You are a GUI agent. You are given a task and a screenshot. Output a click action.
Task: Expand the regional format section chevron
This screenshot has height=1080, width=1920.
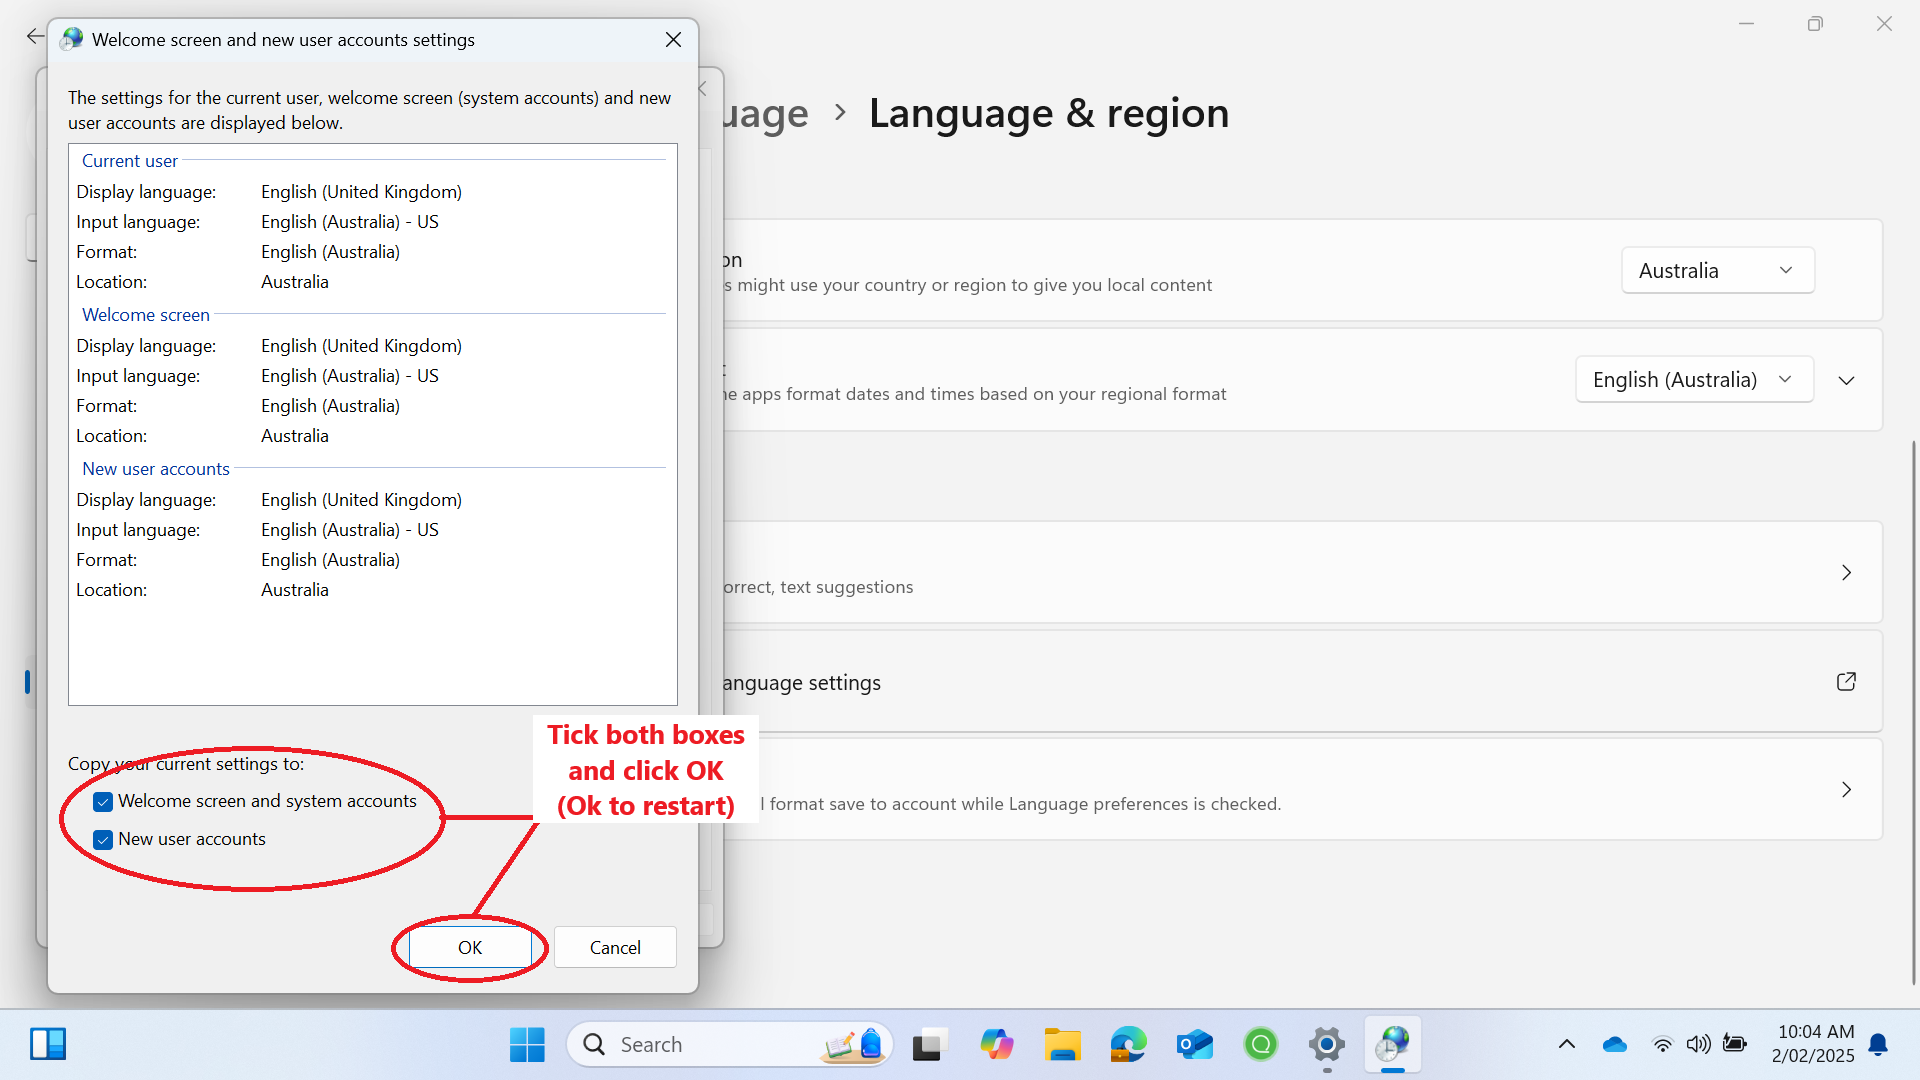[1846, 380]
